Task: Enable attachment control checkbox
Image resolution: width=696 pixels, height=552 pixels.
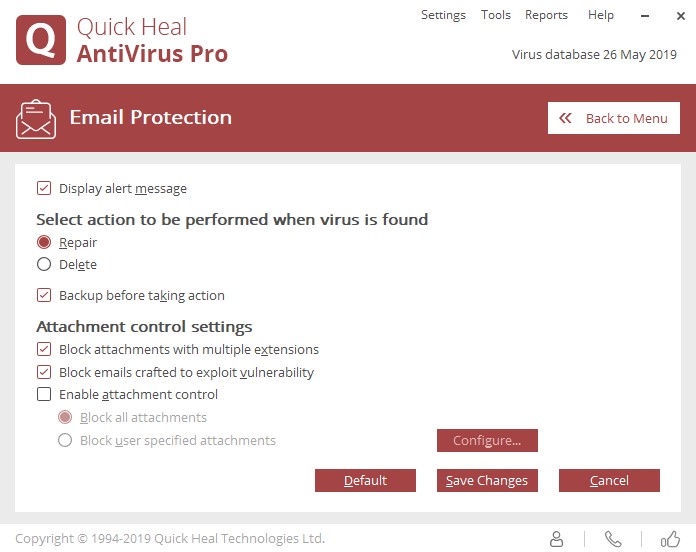Action: coord(44,395)
